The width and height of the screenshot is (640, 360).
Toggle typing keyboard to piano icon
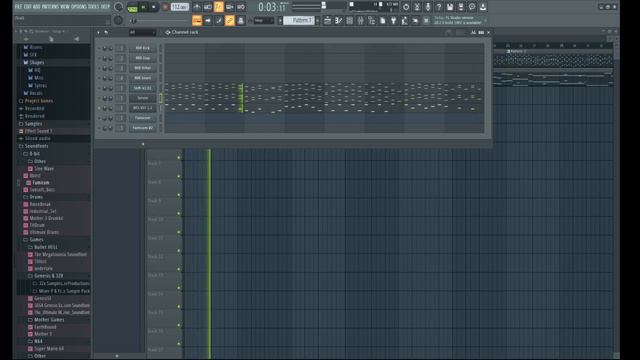tap(197, 20)
